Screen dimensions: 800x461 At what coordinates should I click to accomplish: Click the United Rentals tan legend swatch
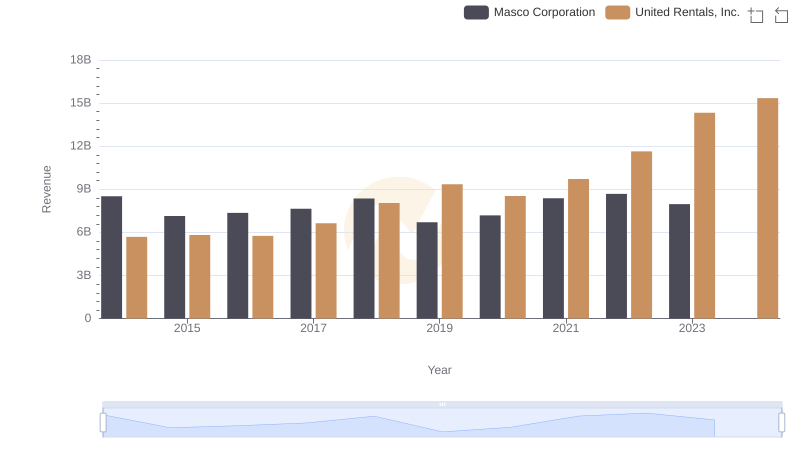point(617,12)
